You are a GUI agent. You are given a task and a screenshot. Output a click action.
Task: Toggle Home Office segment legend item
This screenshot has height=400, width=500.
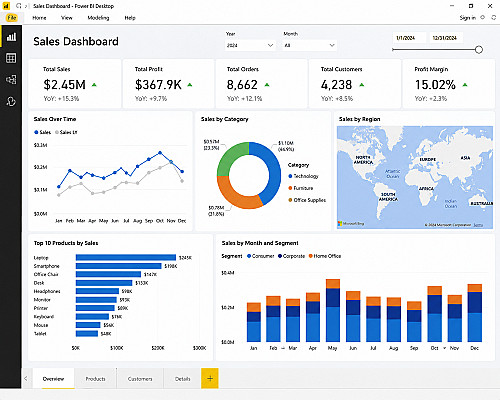point(325,256)
